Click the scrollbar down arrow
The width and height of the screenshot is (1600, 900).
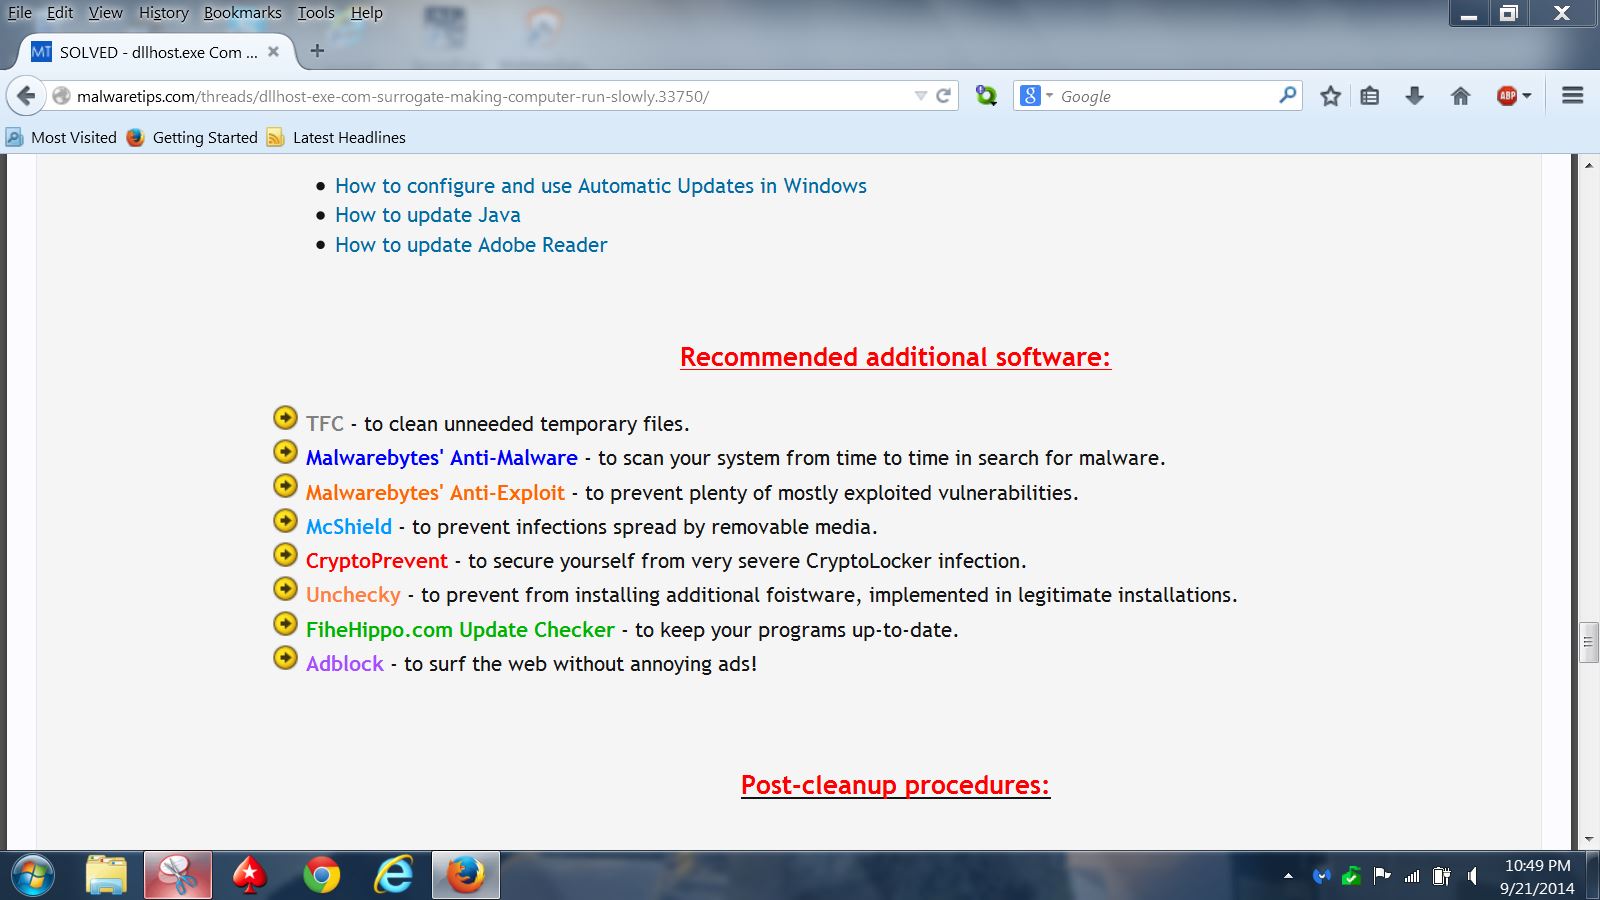1588,840
